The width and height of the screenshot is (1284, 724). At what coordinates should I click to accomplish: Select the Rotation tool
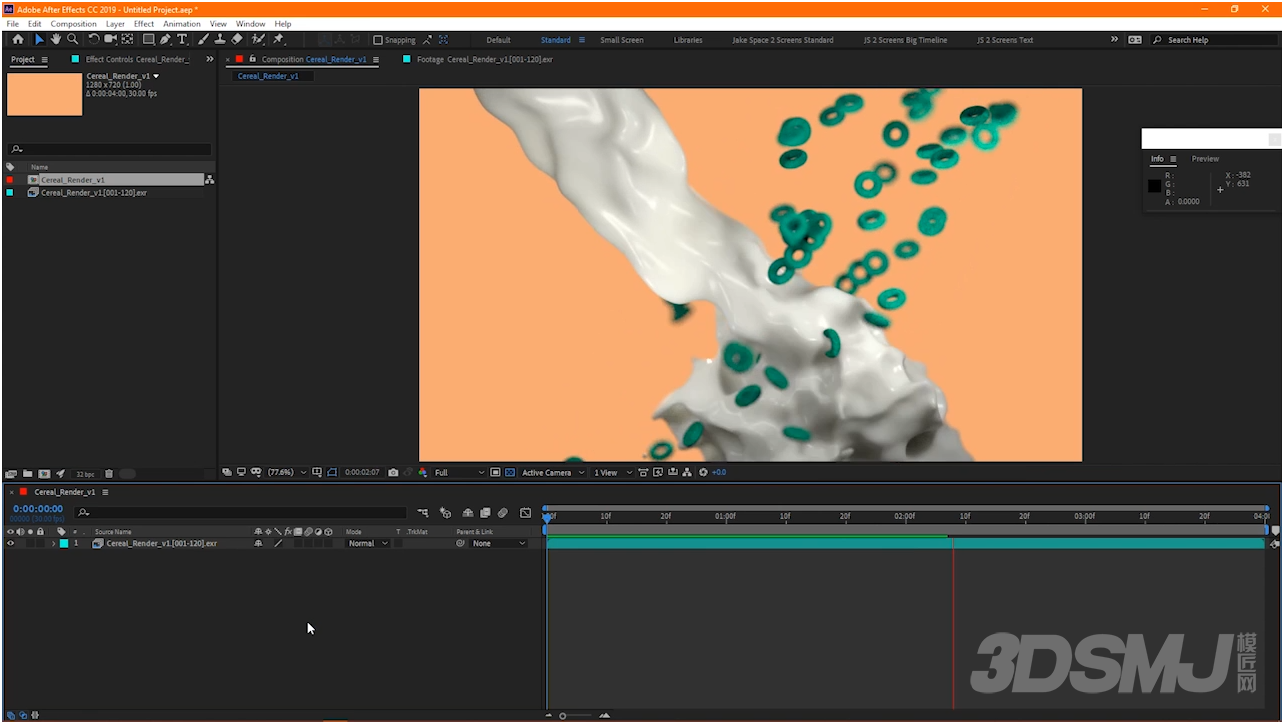pos(93,40)
